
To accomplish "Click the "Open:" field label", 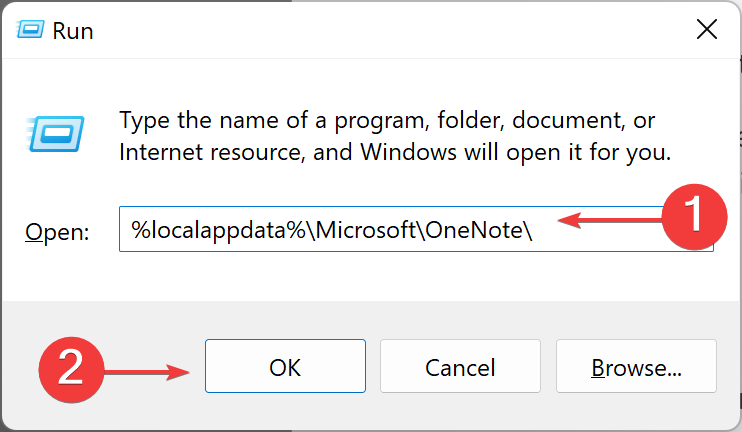I will point(57,232).
